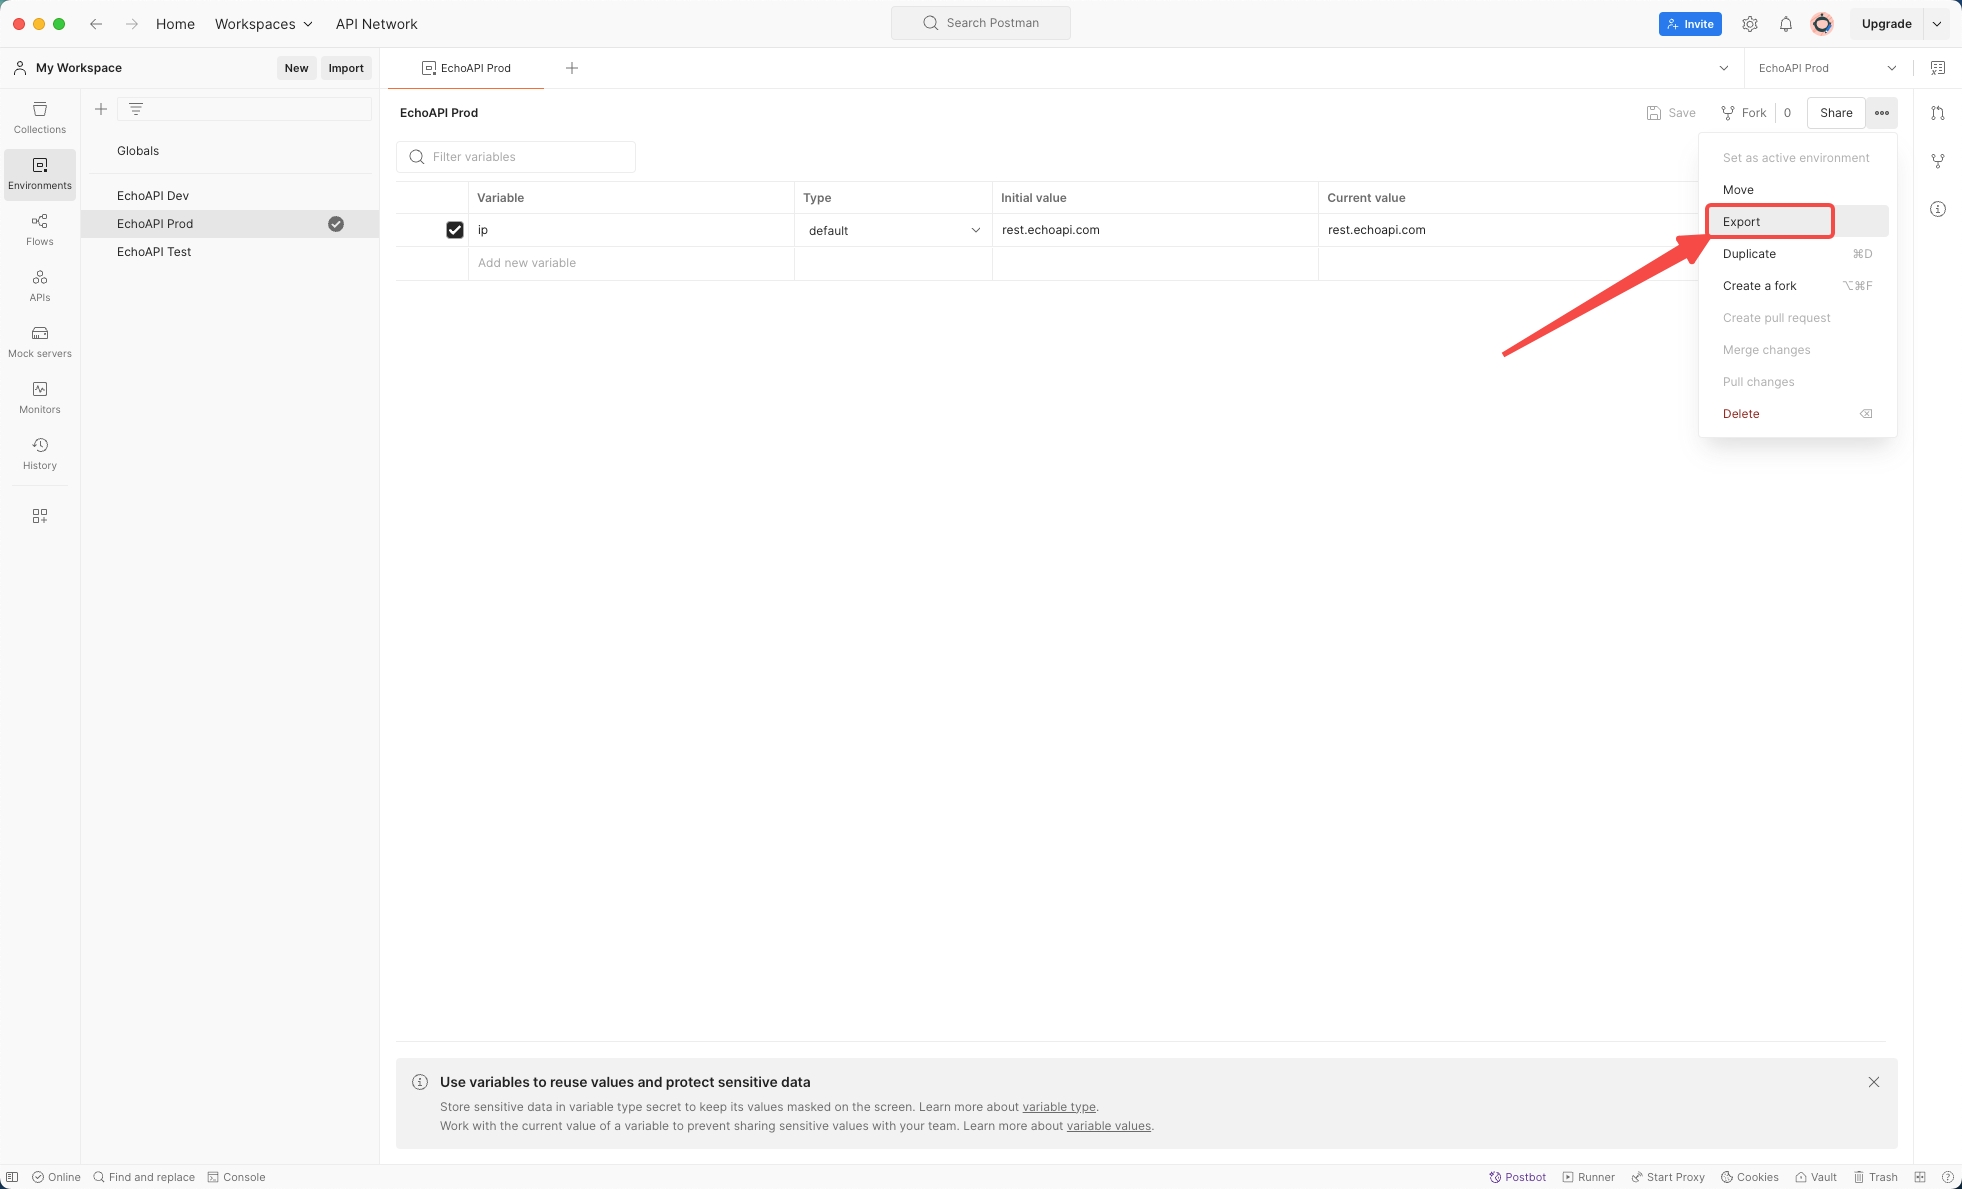
Task: Close the variables info banner
Action: coord(1874,1082)
